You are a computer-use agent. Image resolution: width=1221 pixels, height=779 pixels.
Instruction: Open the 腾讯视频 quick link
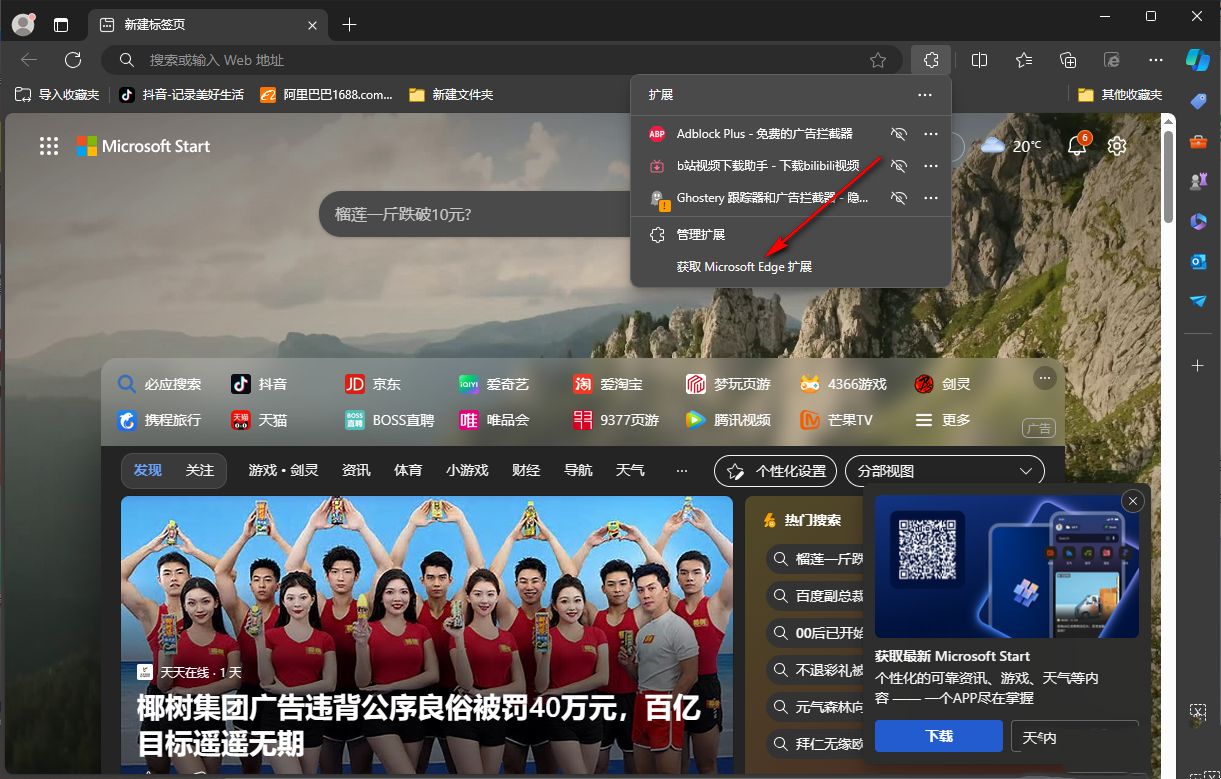(x=728, y=420)
